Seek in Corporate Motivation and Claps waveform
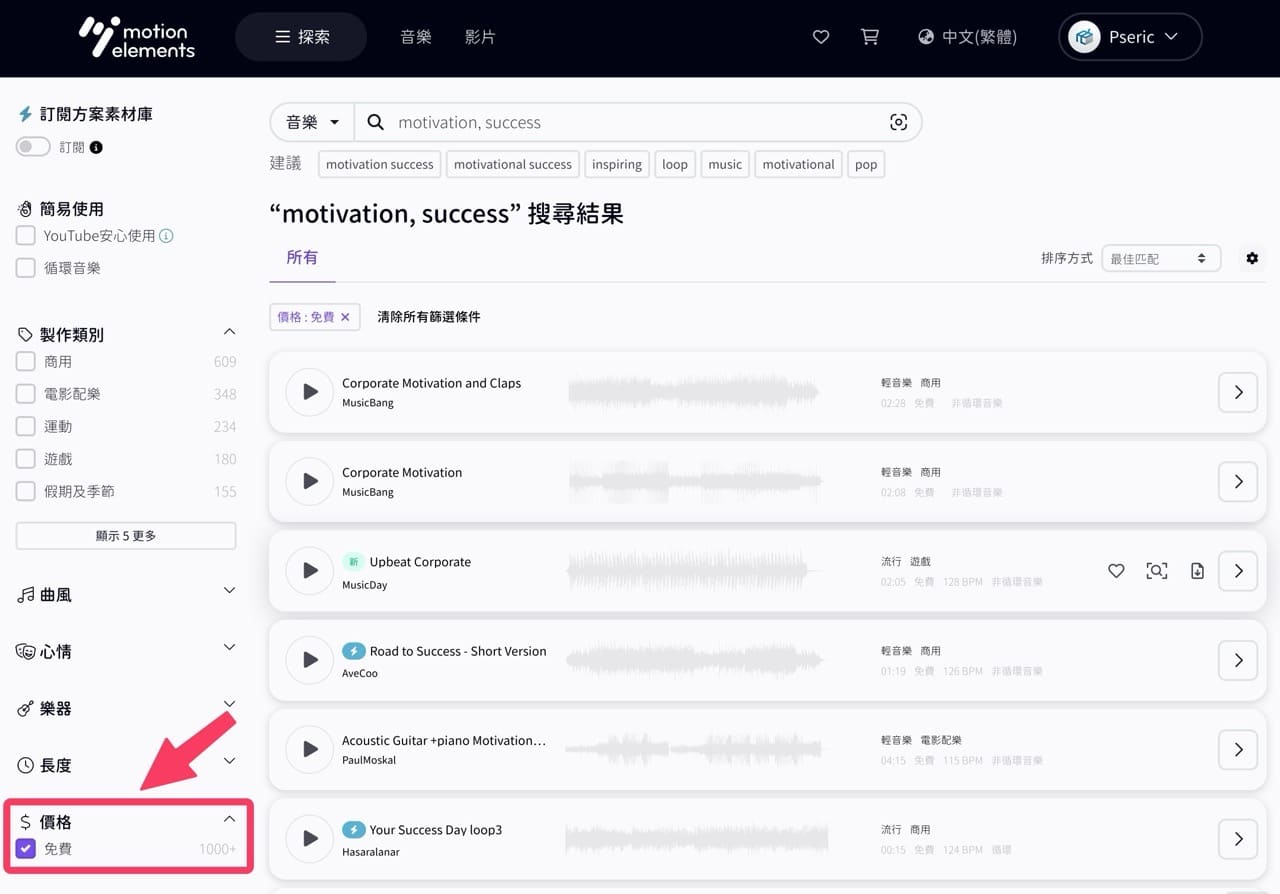The width and height of the screenshot is (1280, 894). click(694, 392)
